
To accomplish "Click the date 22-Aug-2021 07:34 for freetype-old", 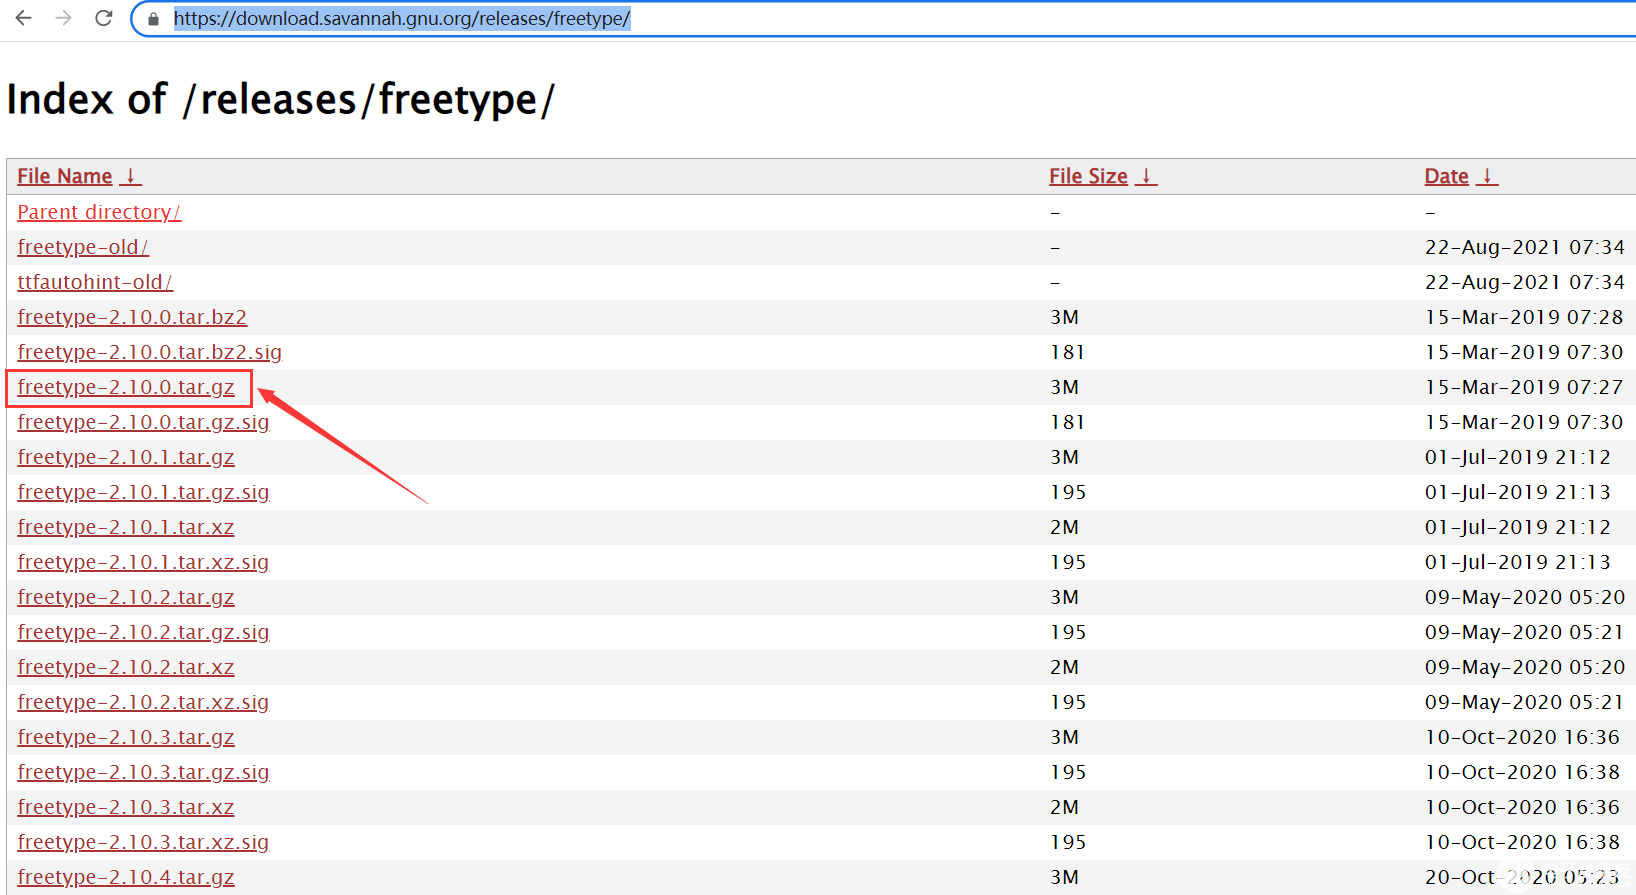I will (x=1525, y=247).
